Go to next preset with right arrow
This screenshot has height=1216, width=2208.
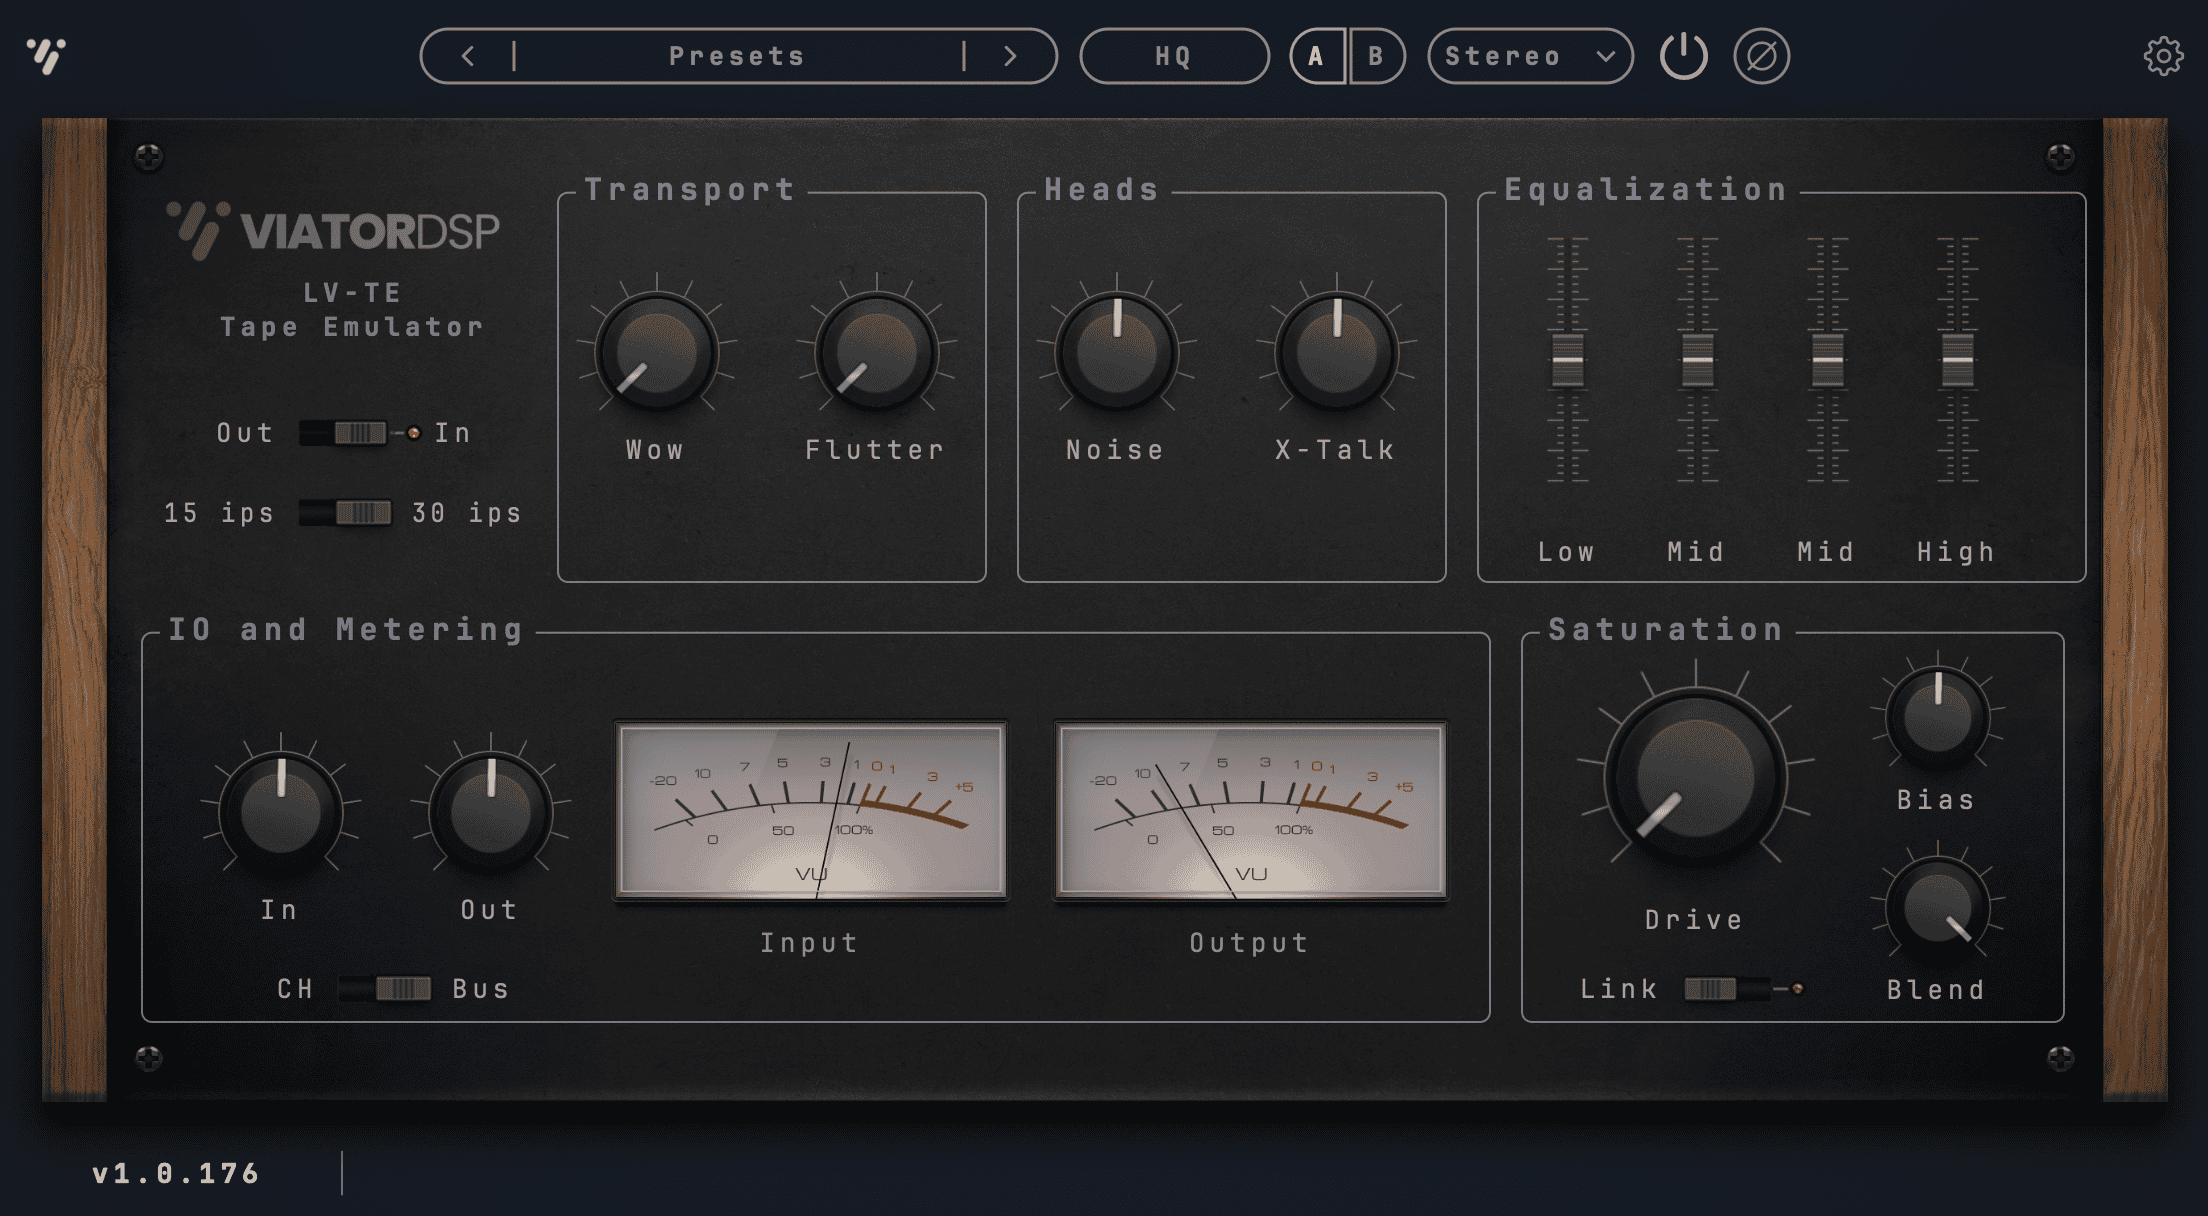coord(1010,56)
